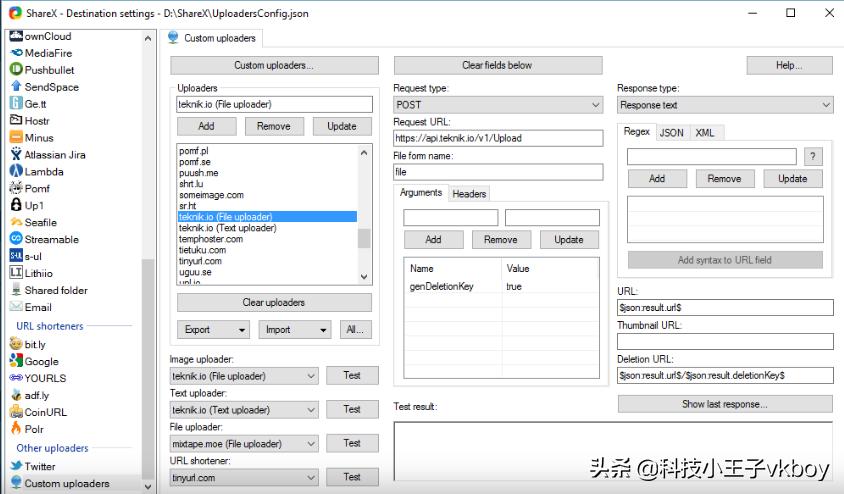Open SendSpace destination icon
Screen dimensions: 844x494
(16, 86)
